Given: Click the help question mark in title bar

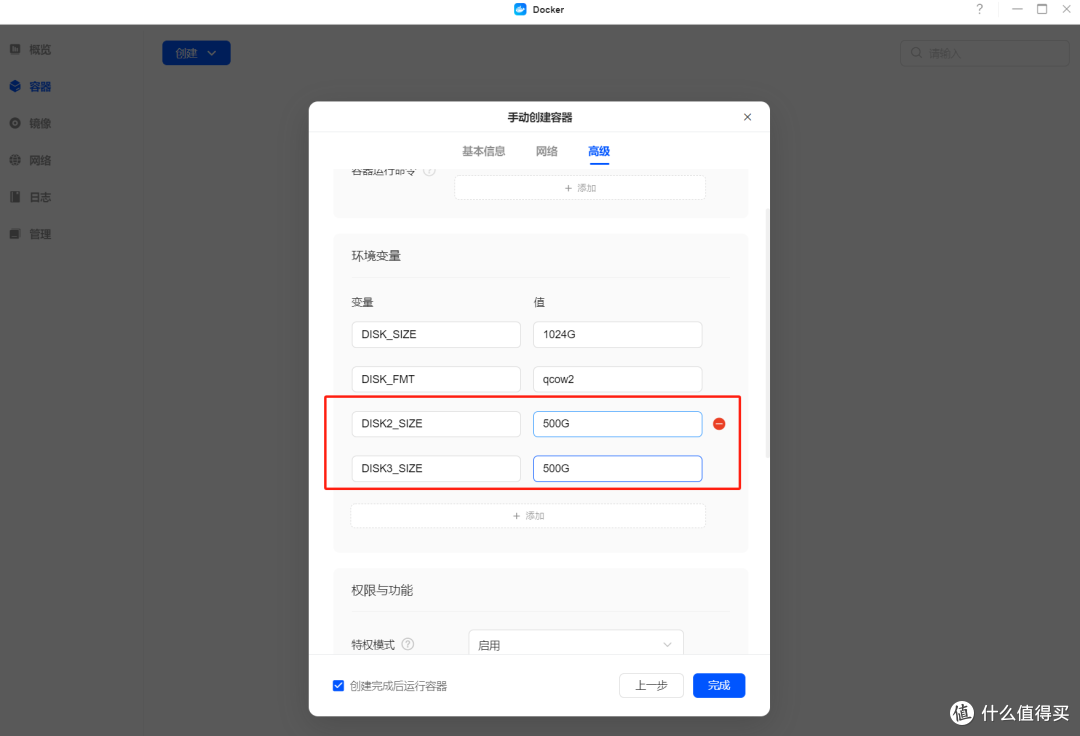Looking at the screenshot, I should pos(979,9).
